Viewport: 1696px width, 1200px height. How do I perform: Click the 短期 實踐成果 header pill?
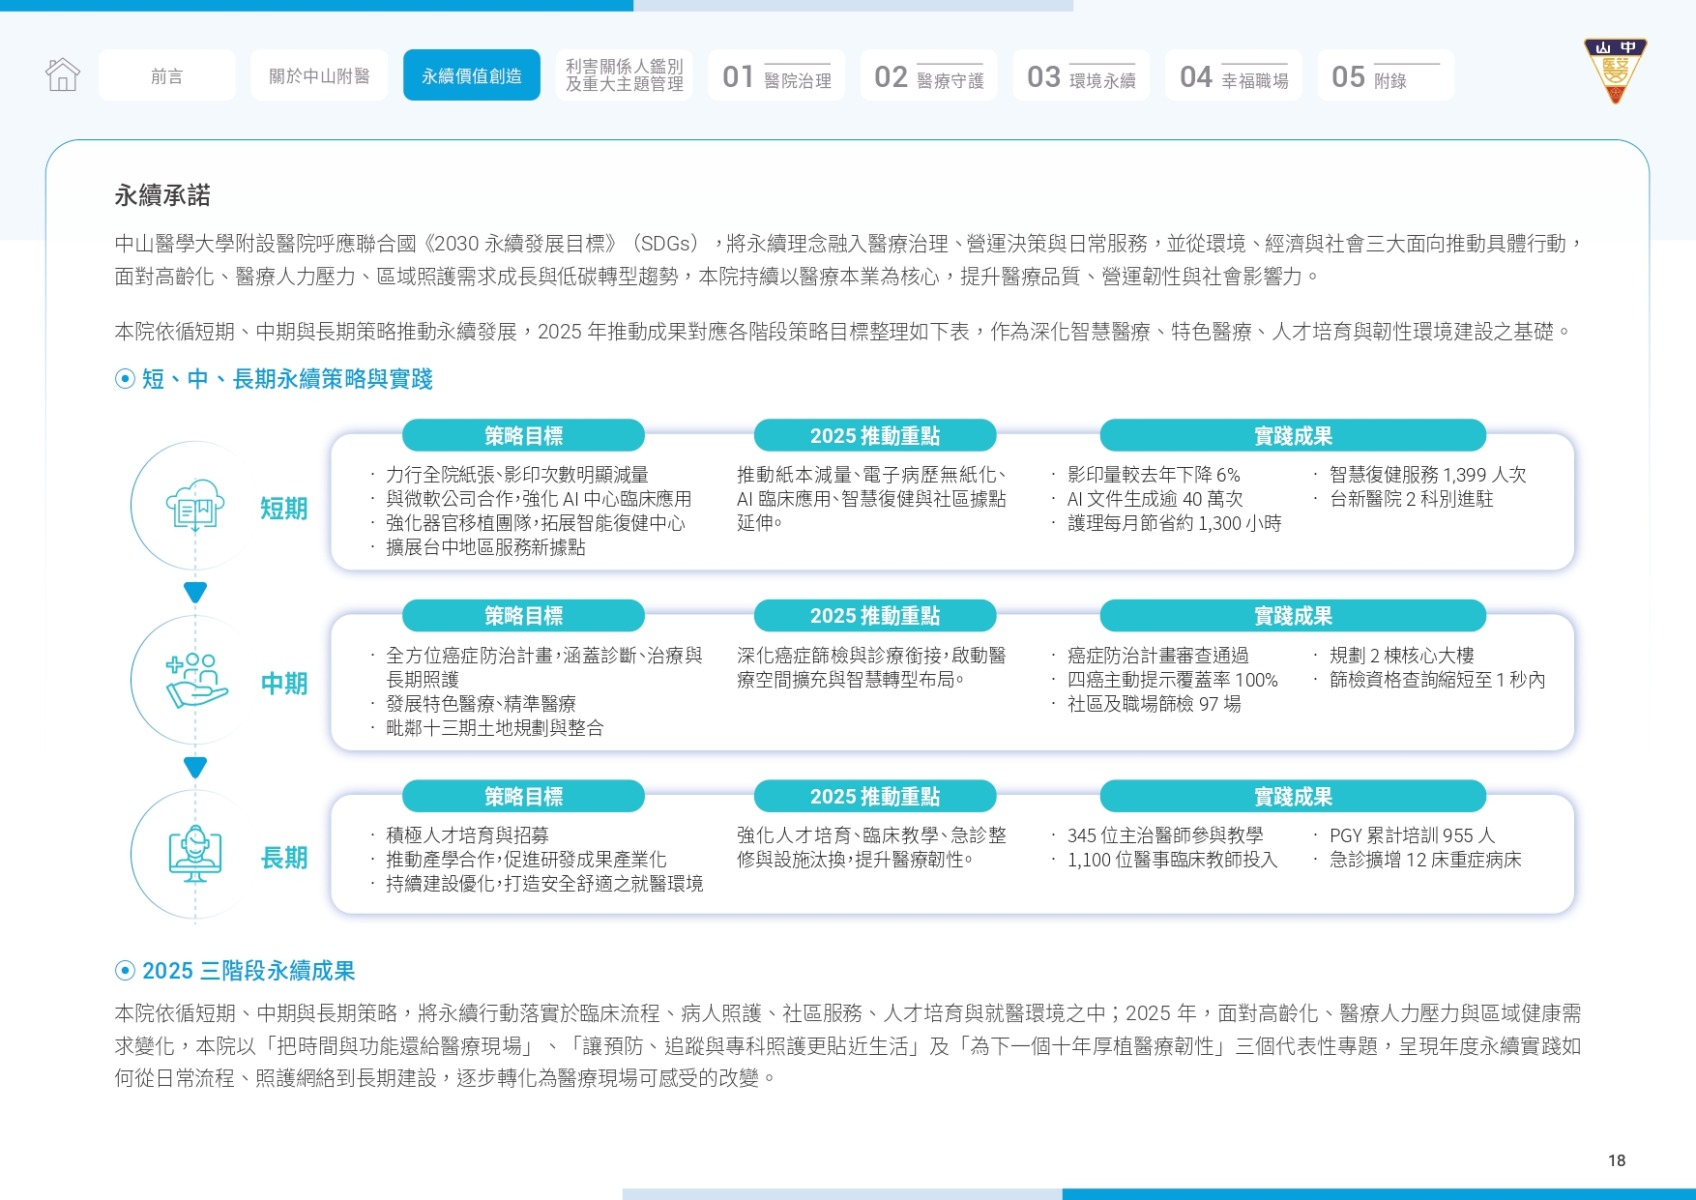tap(1293, 436)
